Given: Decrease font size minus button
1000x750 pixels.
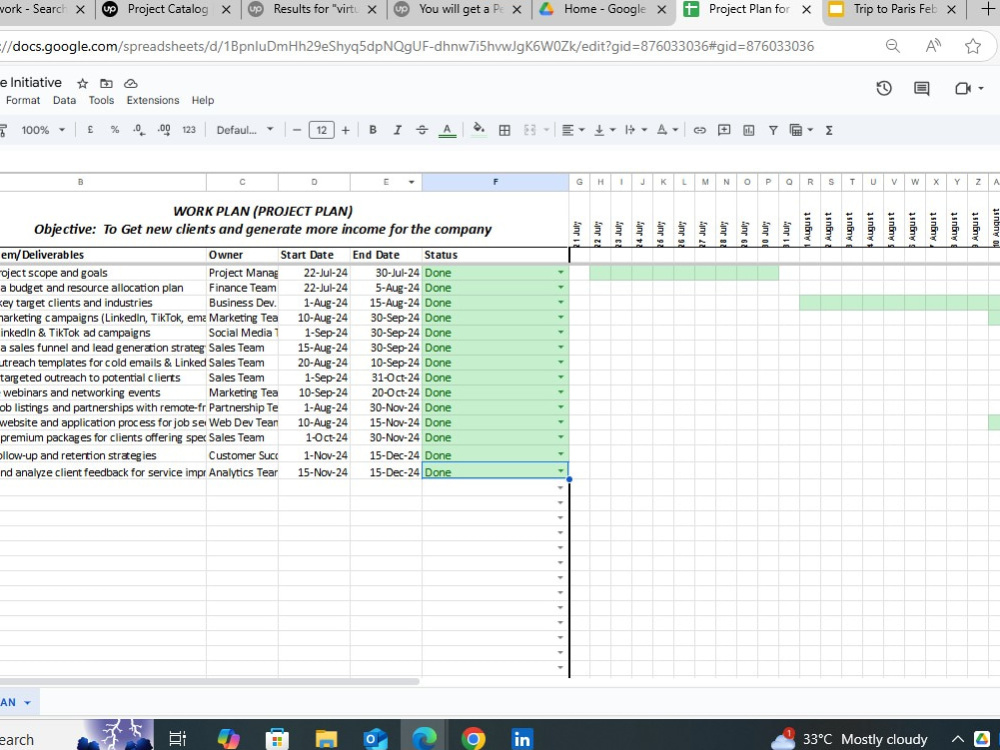Looking at the screenshot, I should [x=297, y=130].
